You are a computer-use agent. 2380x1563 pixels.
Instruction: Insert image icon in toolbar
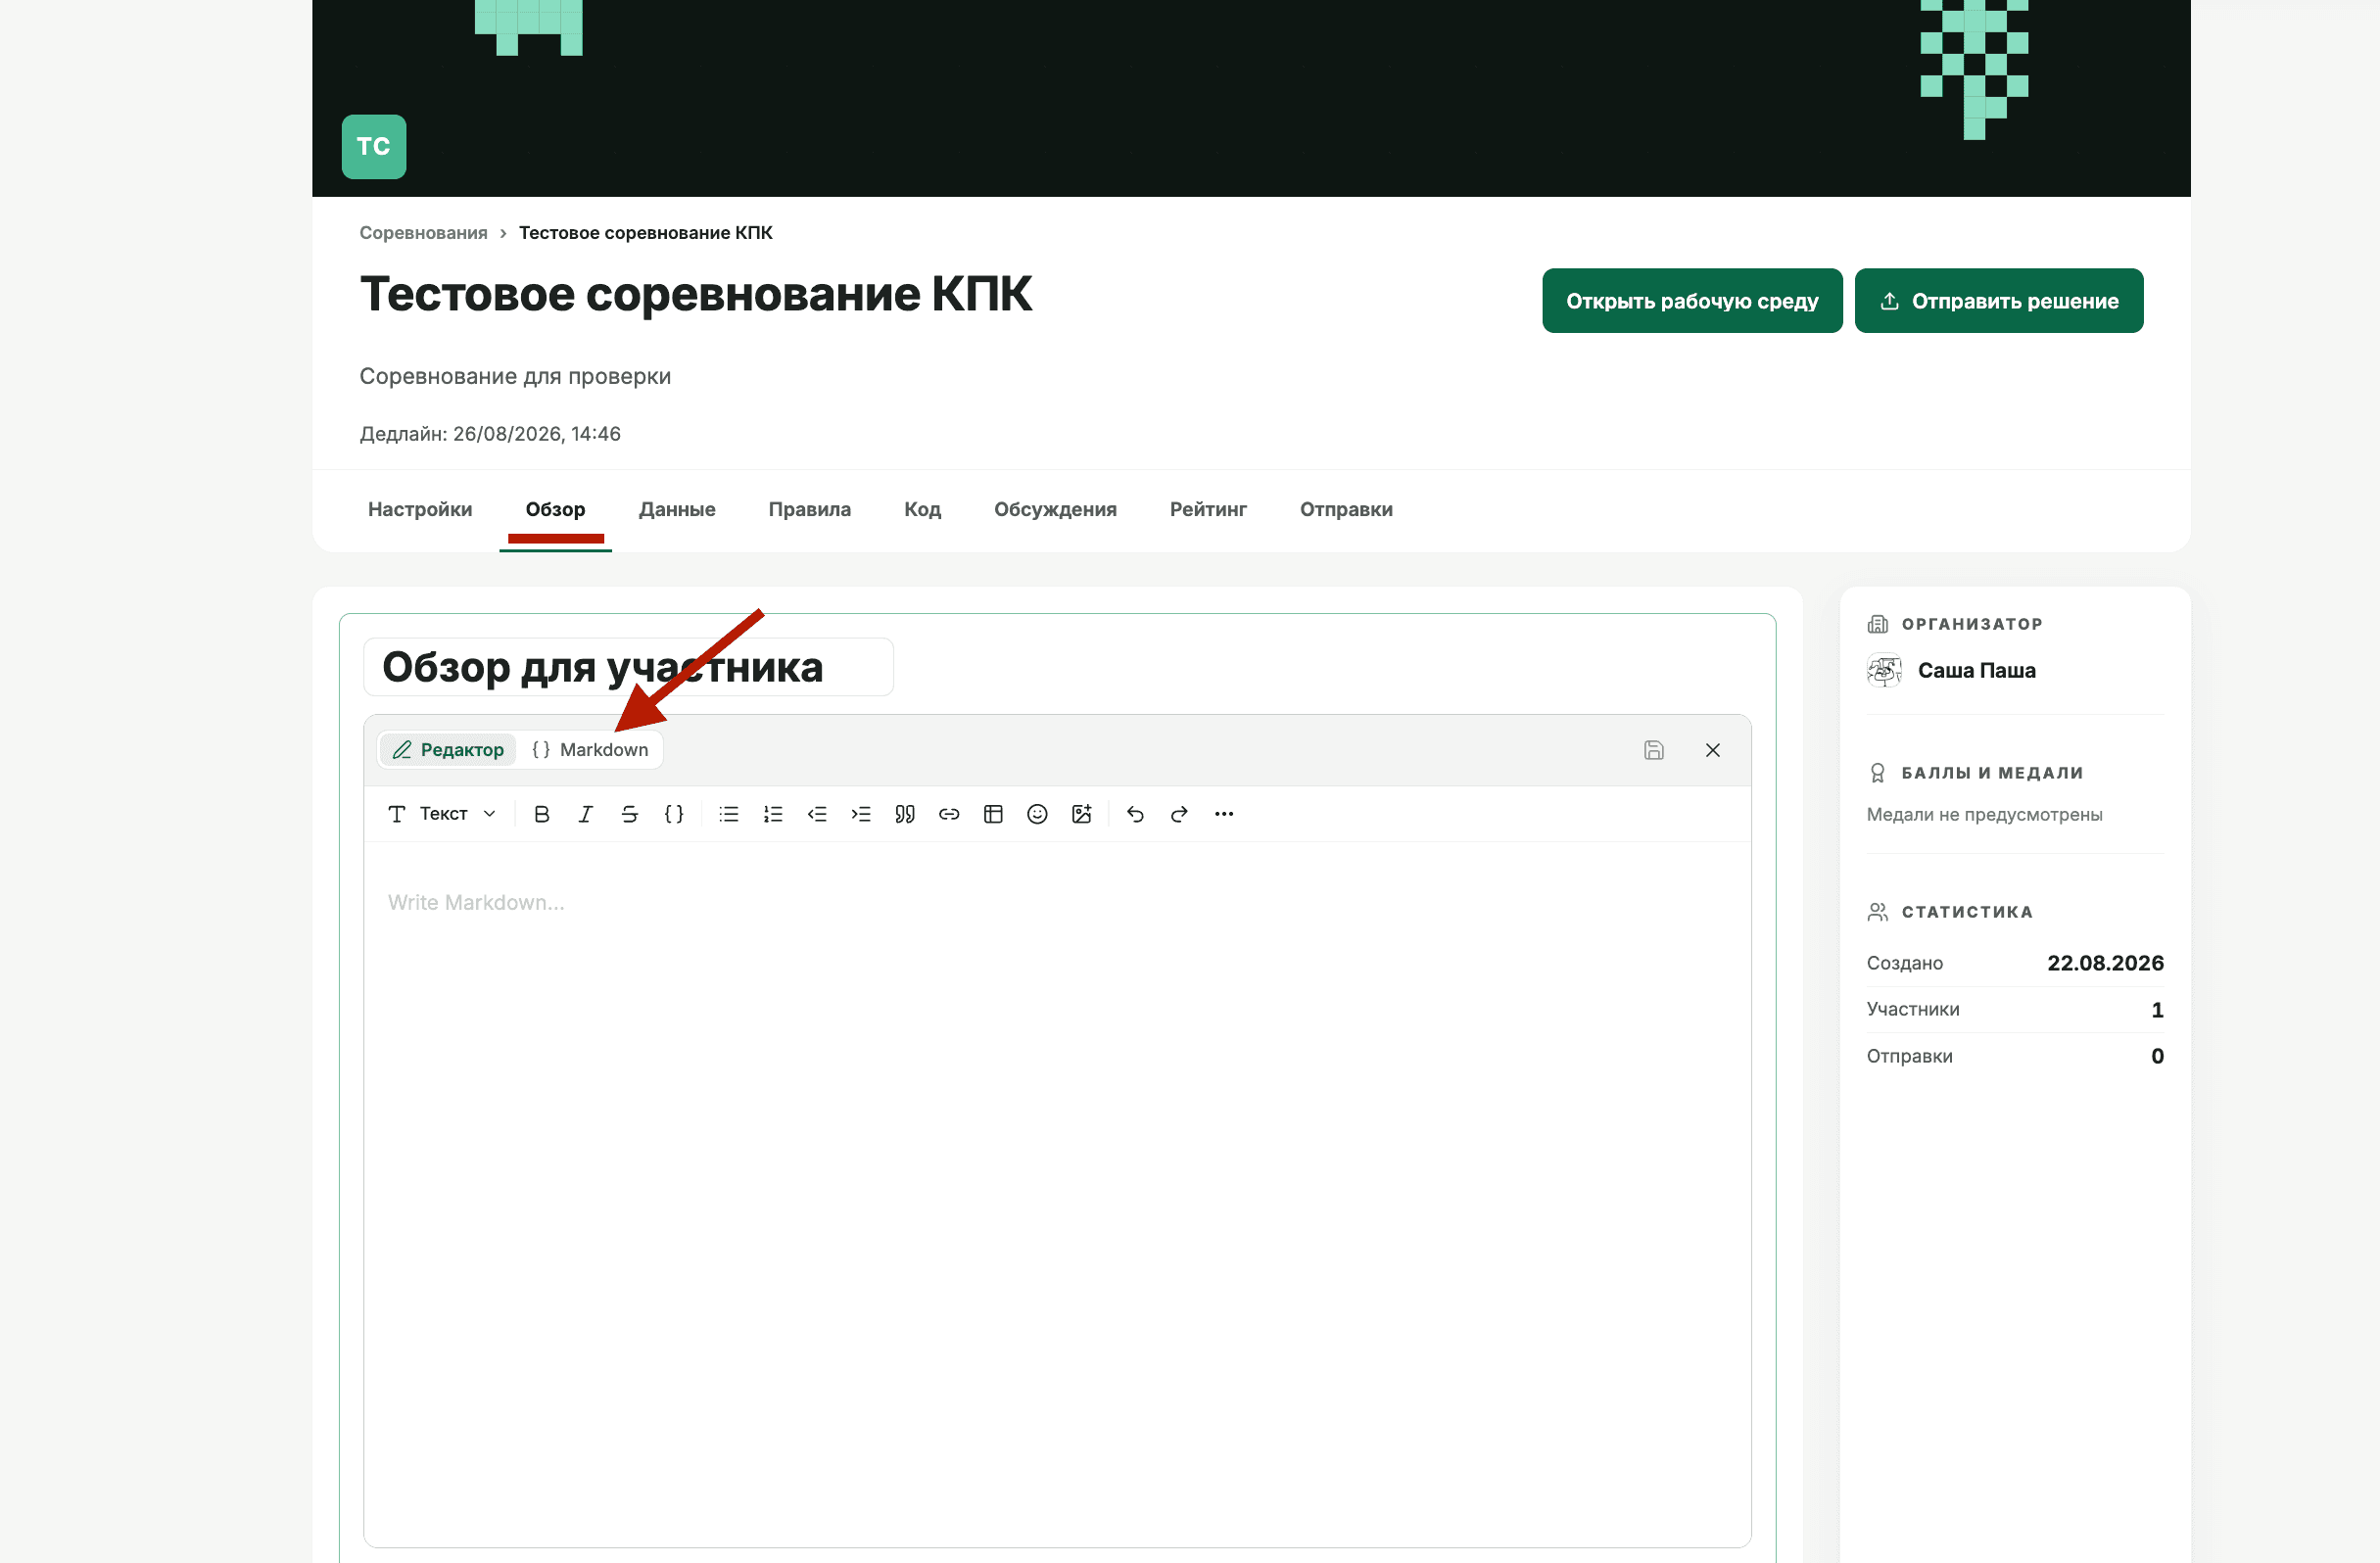point(1082,814)
